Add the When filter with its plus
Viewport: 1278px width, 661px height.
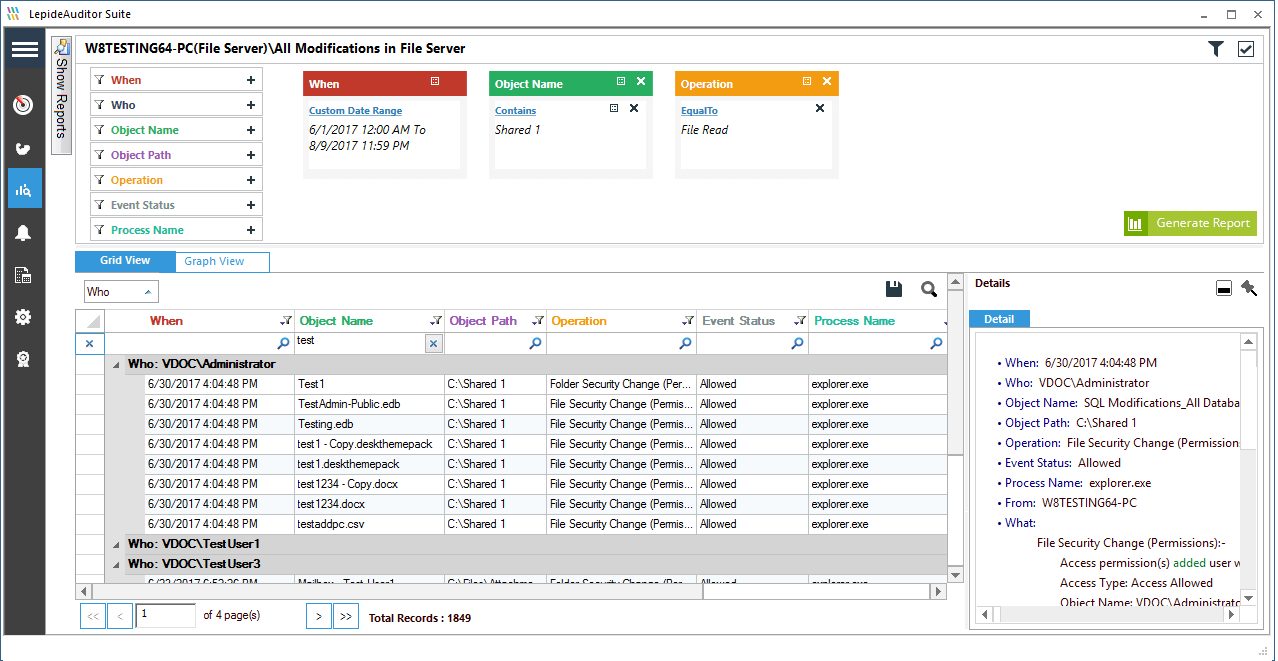tap(251, 80)
